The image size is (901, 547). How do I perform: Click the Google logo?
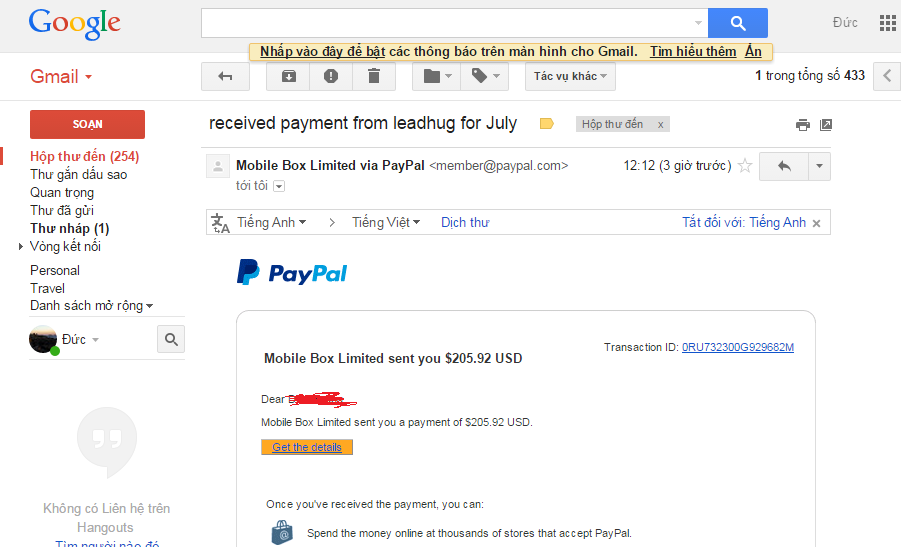(x=75, y=24)
